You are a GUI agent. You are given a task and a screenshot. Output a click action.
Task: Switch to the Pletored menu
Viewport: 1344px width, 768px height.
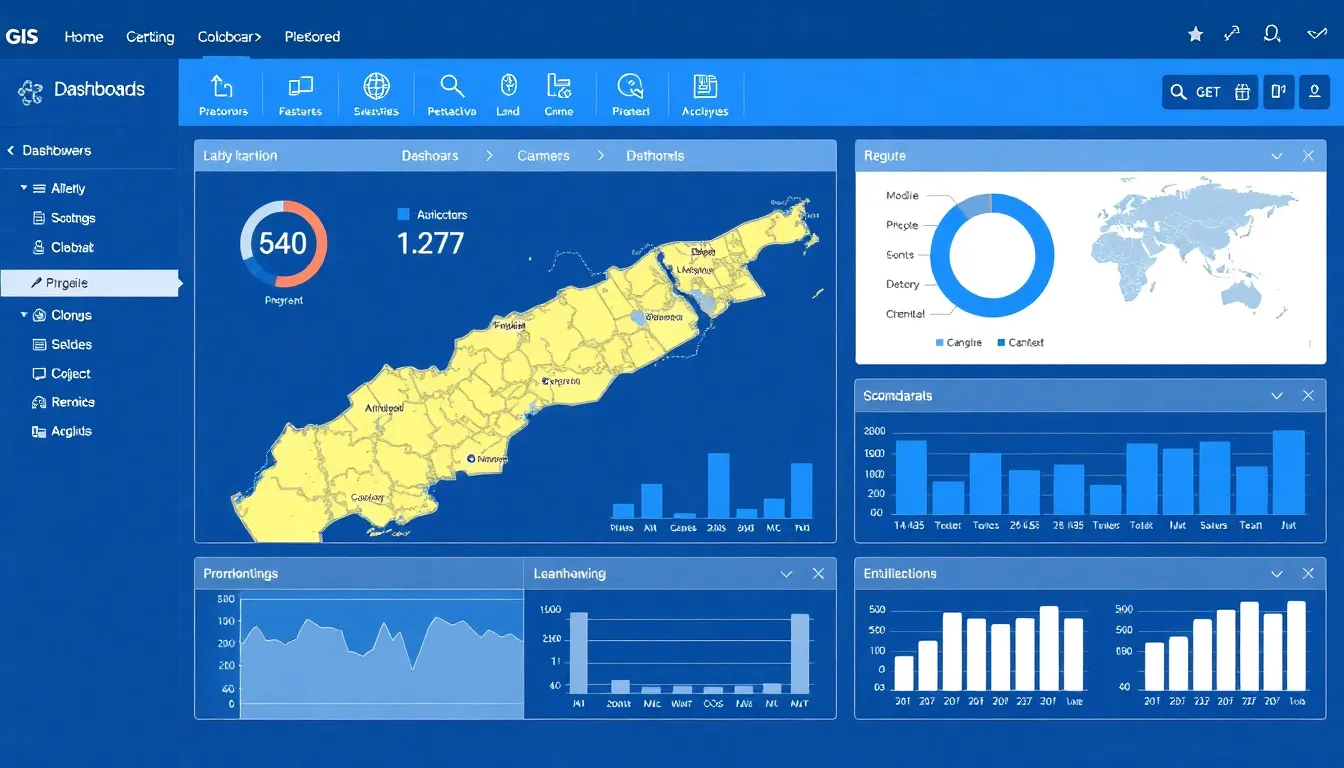click(312, 37)
